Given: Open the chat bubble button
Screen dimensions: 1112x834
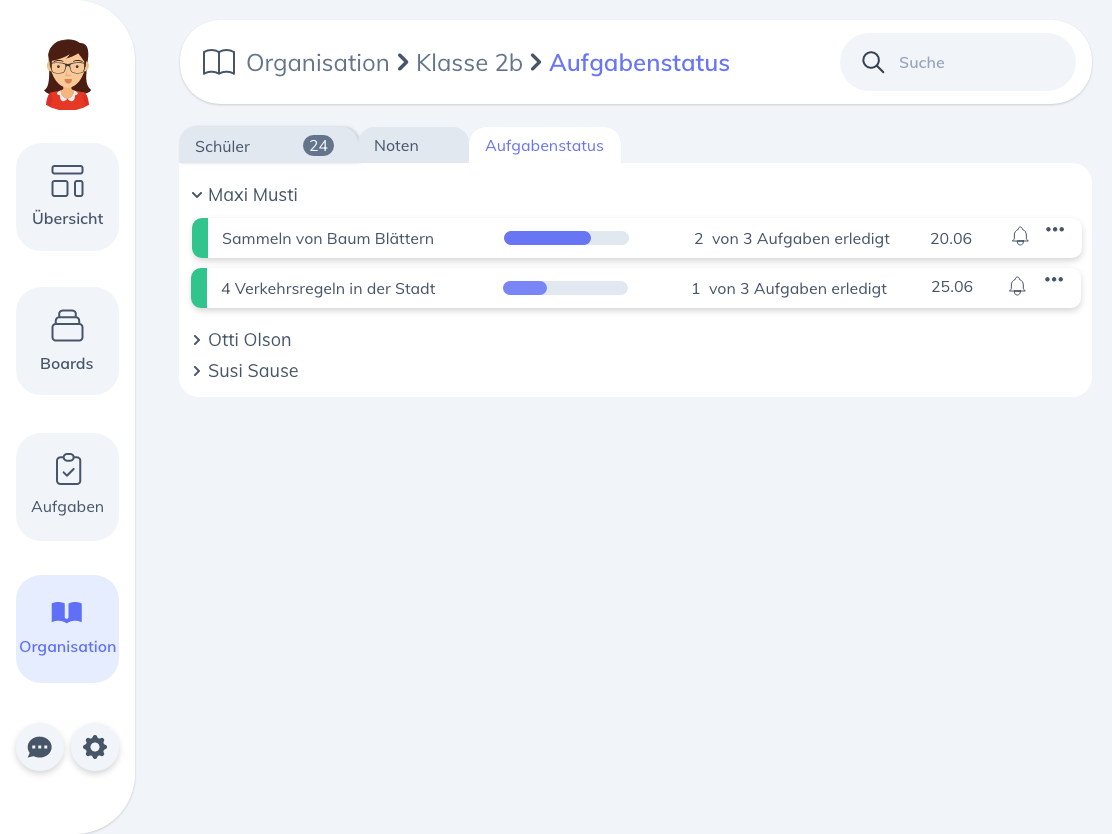Looking at the screenshot, I should tap(40, 747).
